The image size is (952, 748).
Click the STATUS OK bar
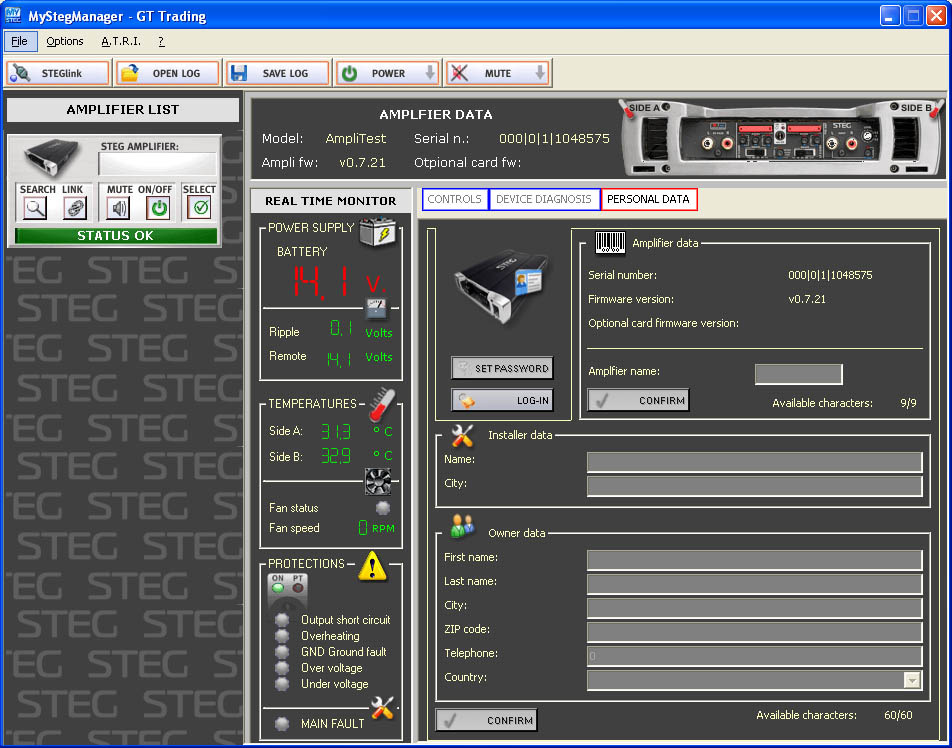tap(115, 236)
